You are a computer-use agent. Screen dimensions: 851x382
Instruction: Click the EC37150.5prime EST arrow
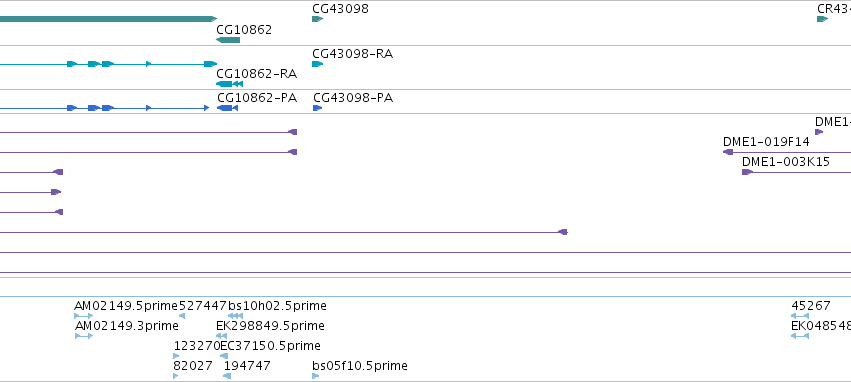(224, 356)
